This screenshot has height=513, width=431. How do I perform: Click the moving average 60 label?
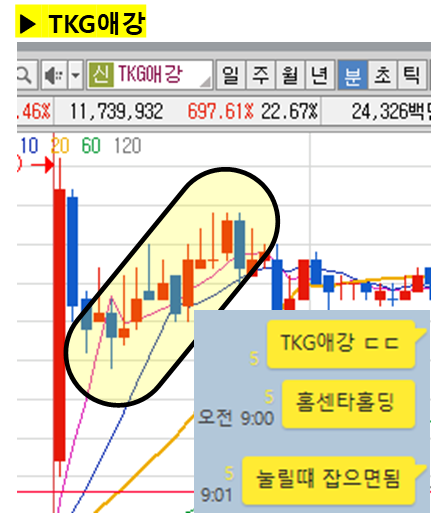click(x=91, y=146)
